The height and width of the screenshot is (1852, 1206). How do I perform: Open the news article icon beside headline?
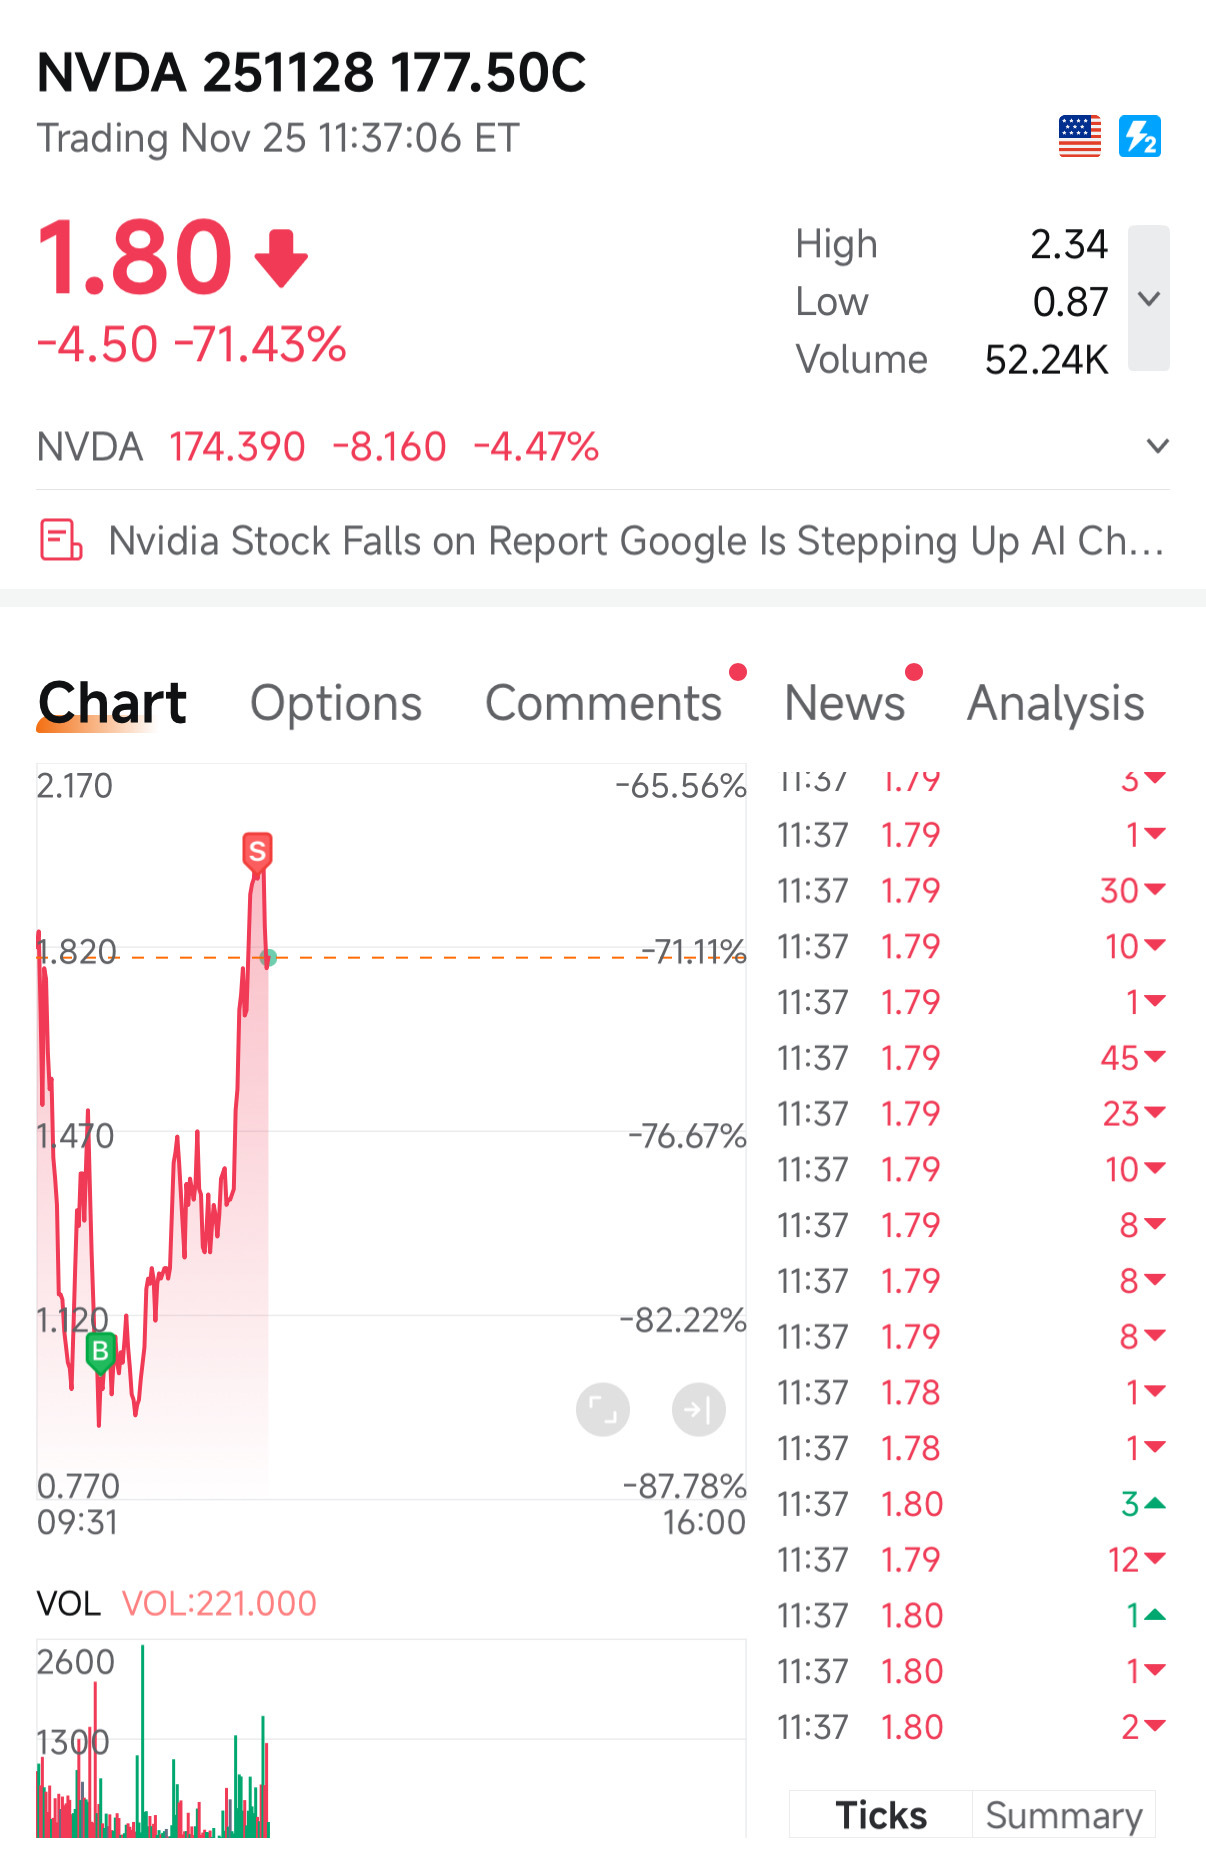[60, 540]
